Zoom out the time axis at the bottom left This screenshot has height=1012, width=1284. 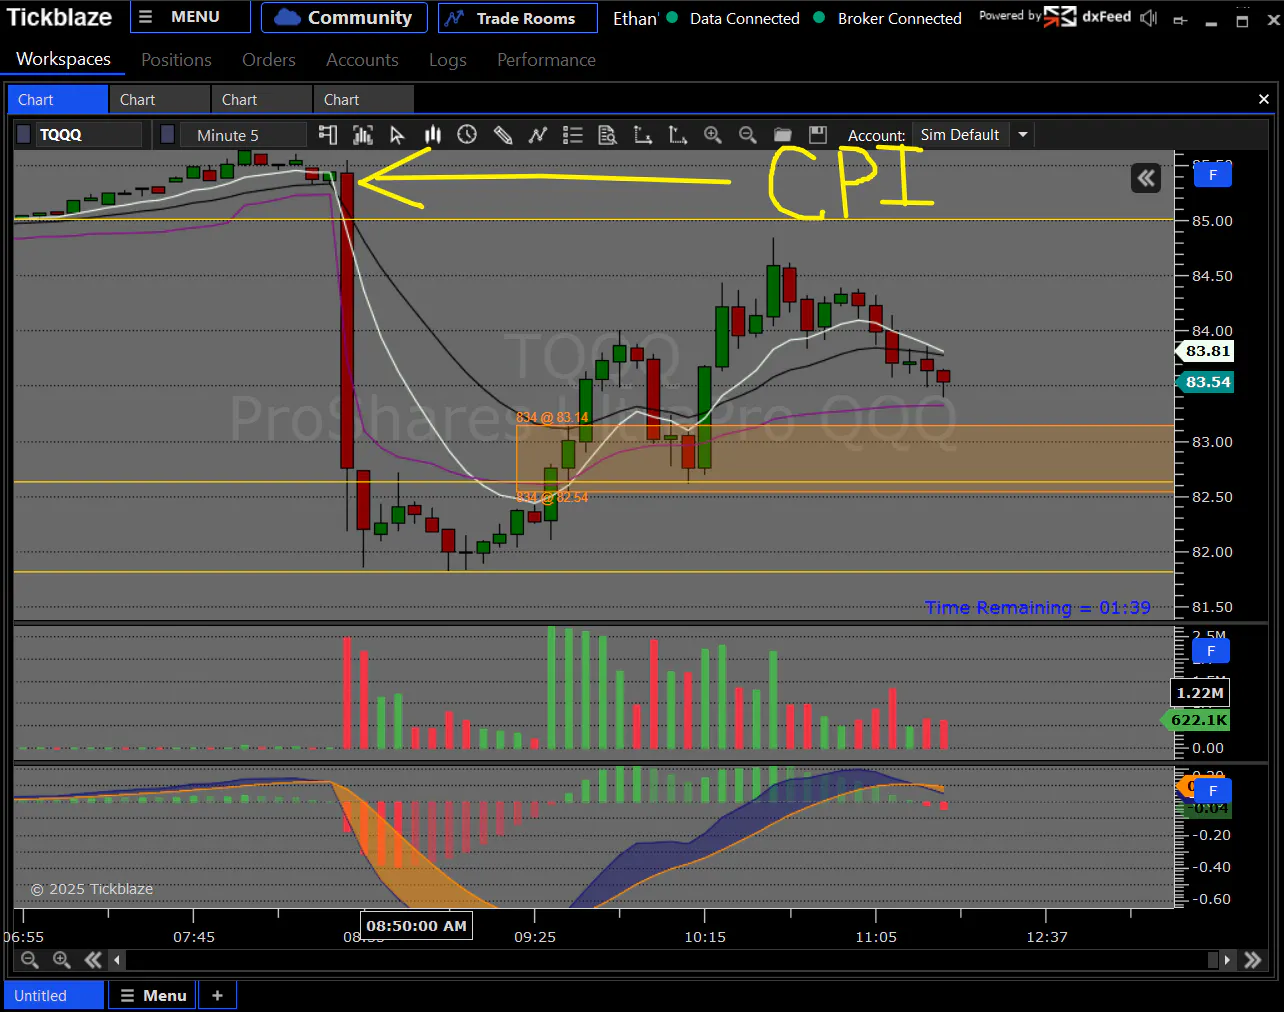[30, 960]
